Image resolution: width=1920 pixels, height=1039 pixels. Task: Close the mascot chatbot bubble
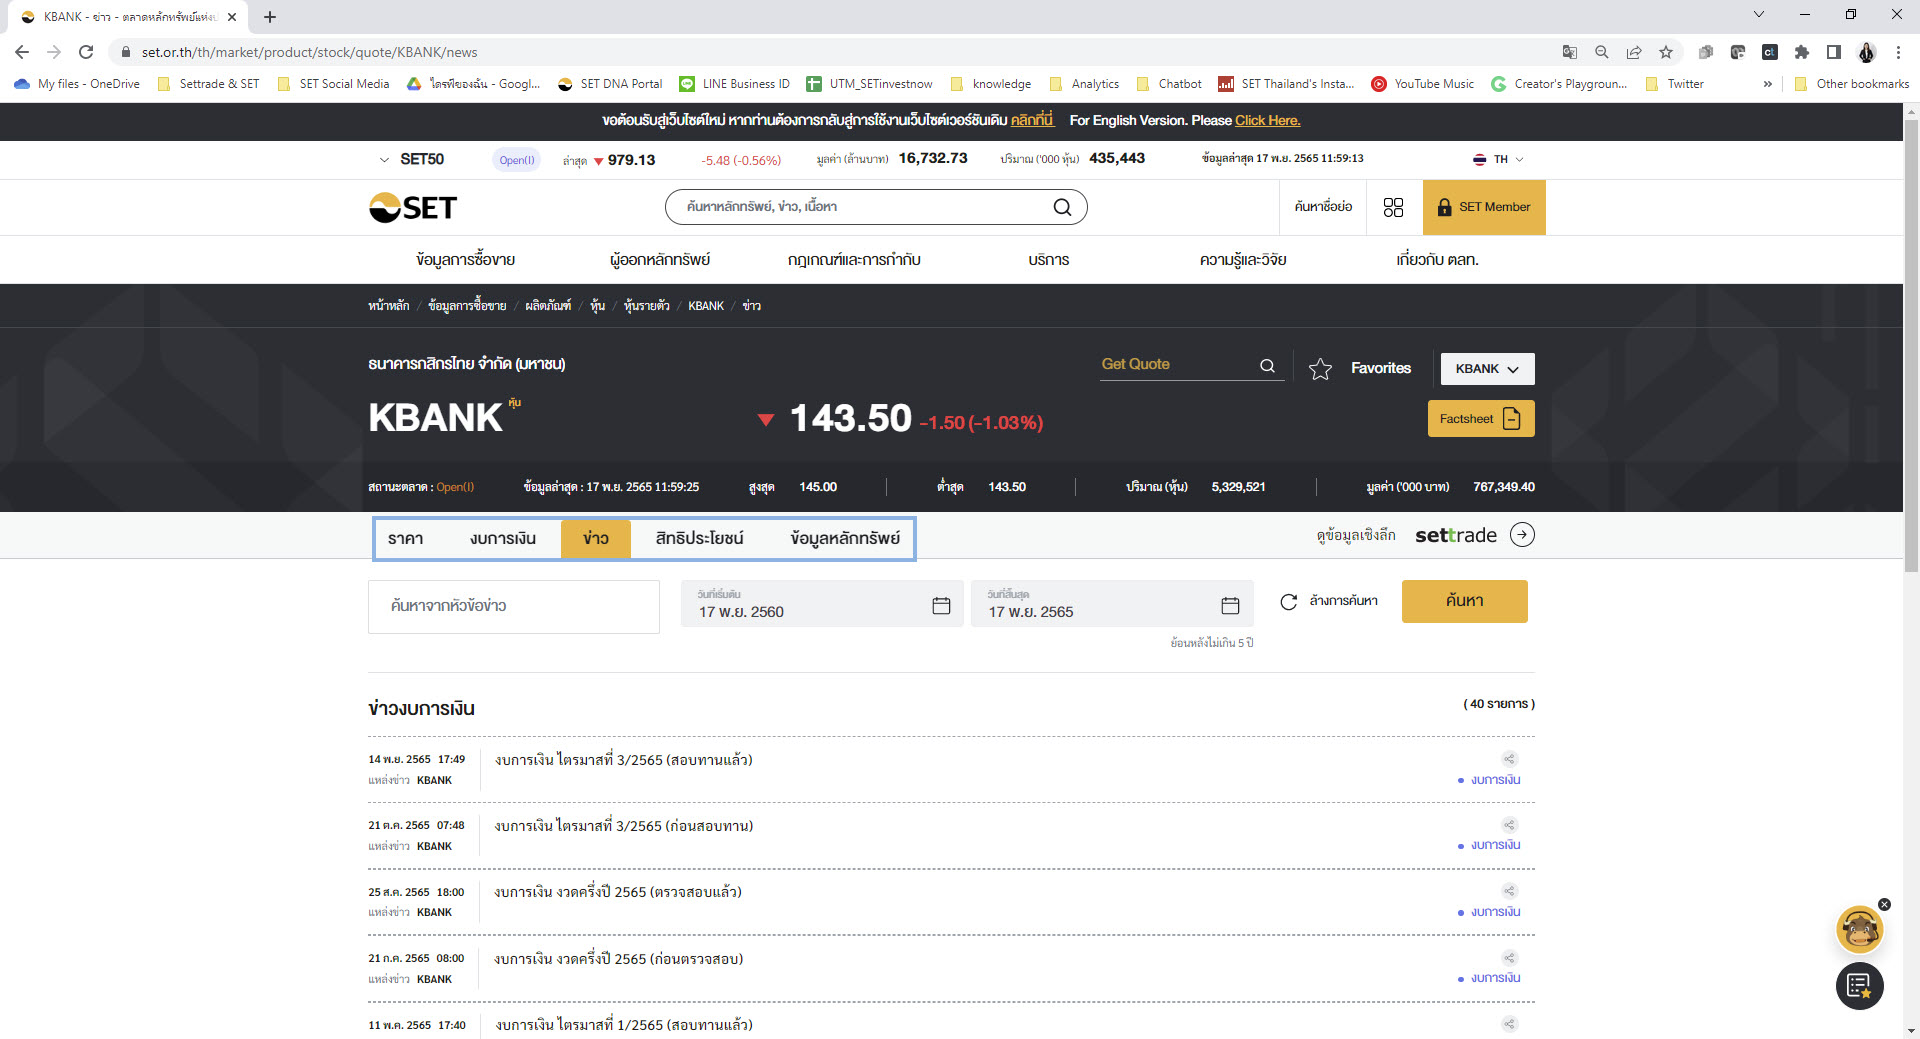click(1884, 904)
